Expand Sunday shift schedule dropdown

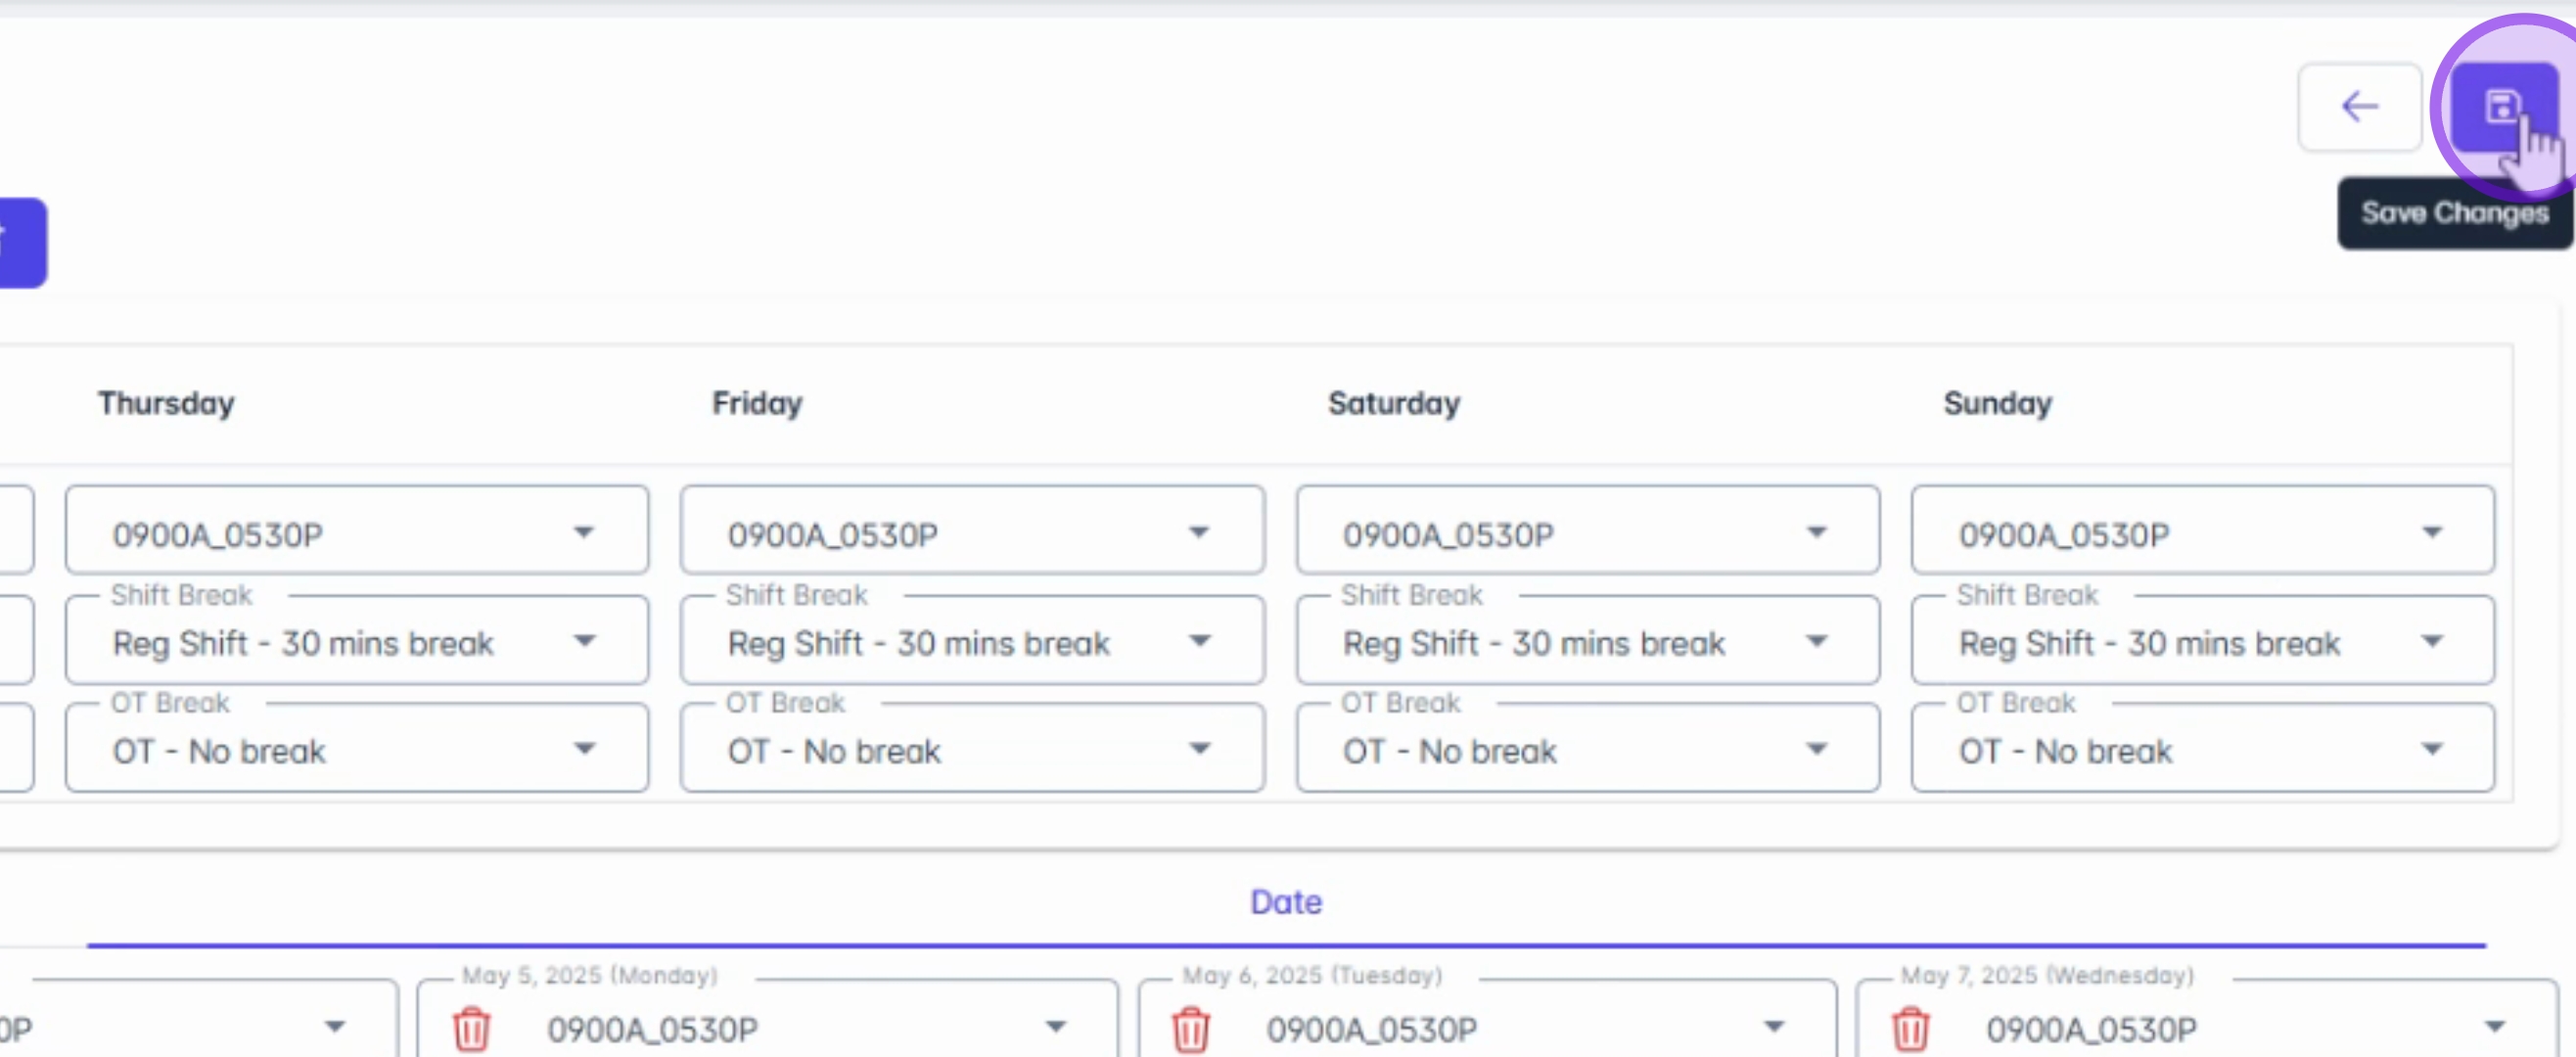pyautogui.click(x=2431, y=532)
